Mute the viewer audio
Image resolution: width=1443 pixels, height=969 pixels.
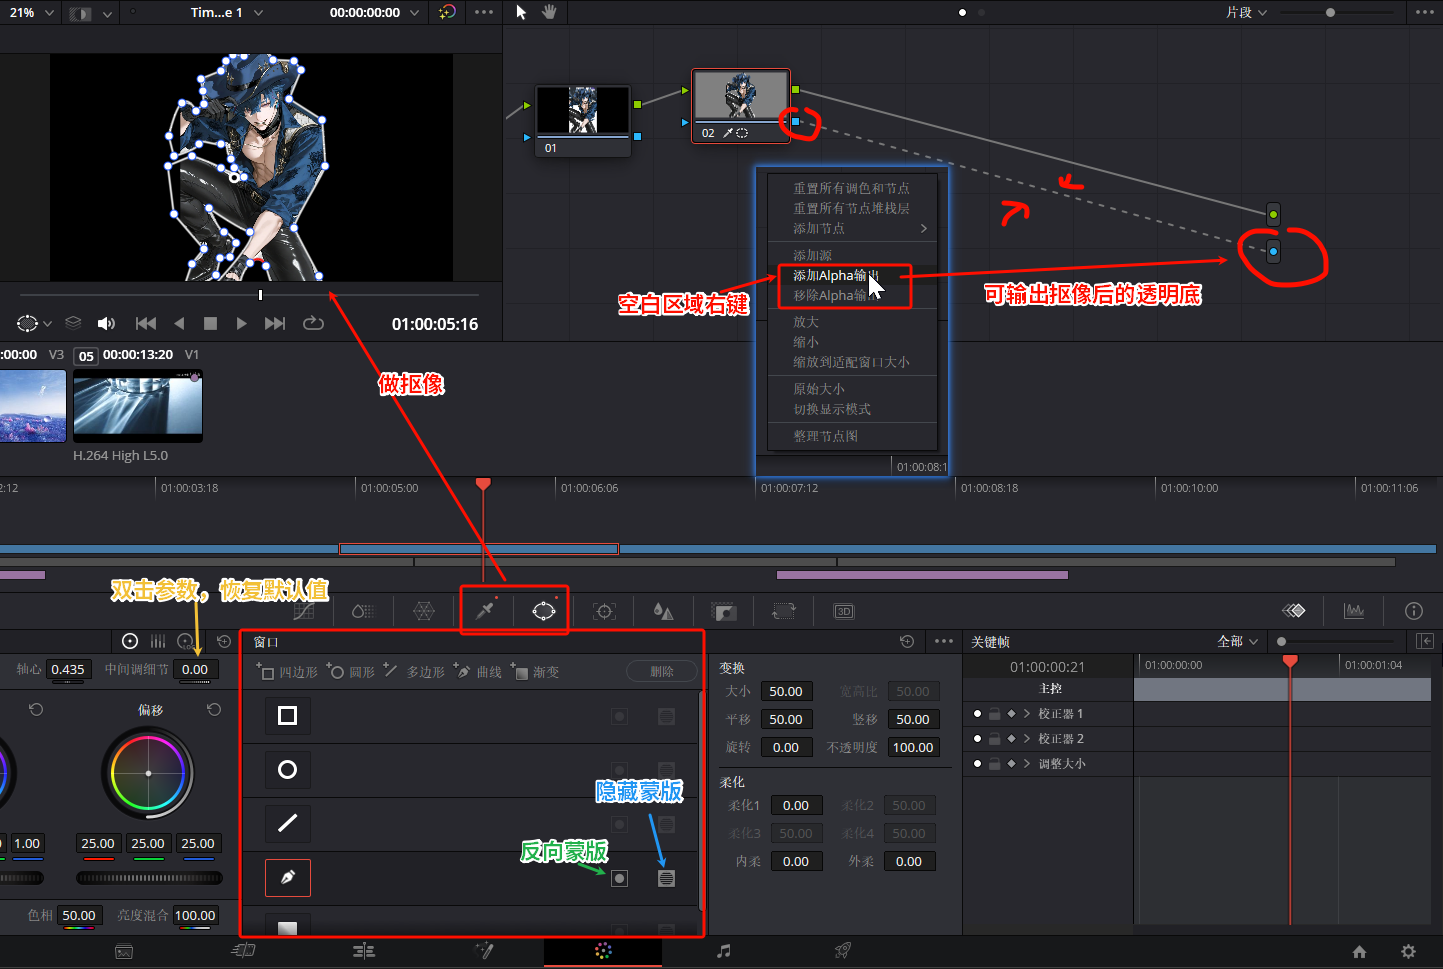106,323
